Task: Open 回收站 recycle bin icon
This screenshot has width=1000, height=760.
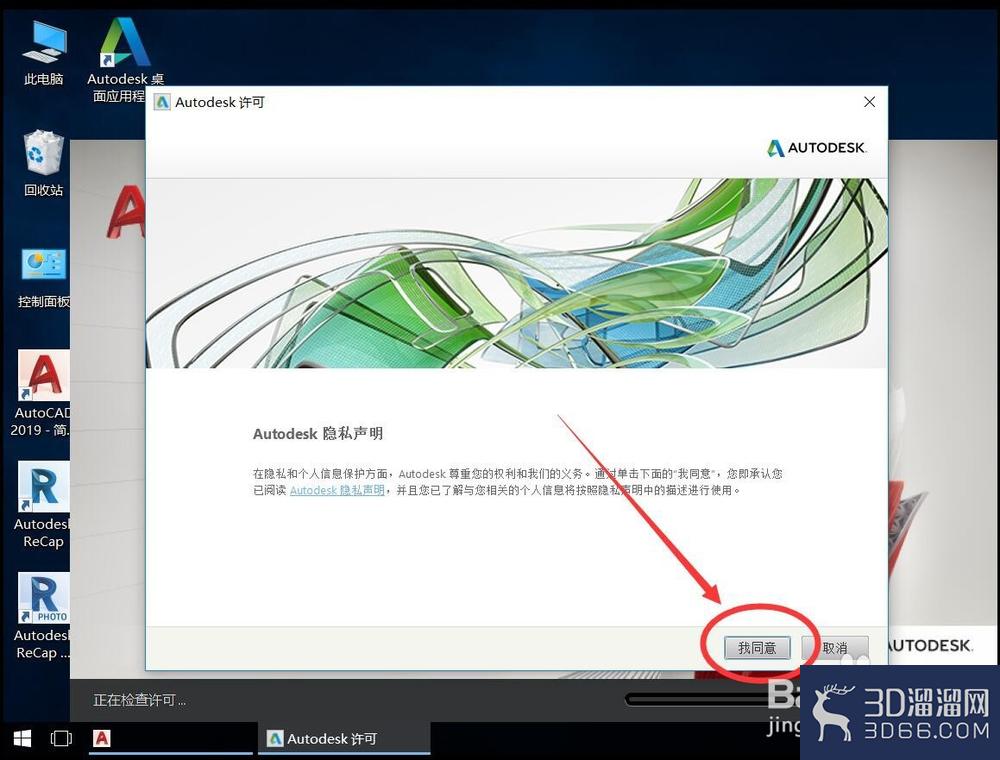Action: tap(43, 163)
